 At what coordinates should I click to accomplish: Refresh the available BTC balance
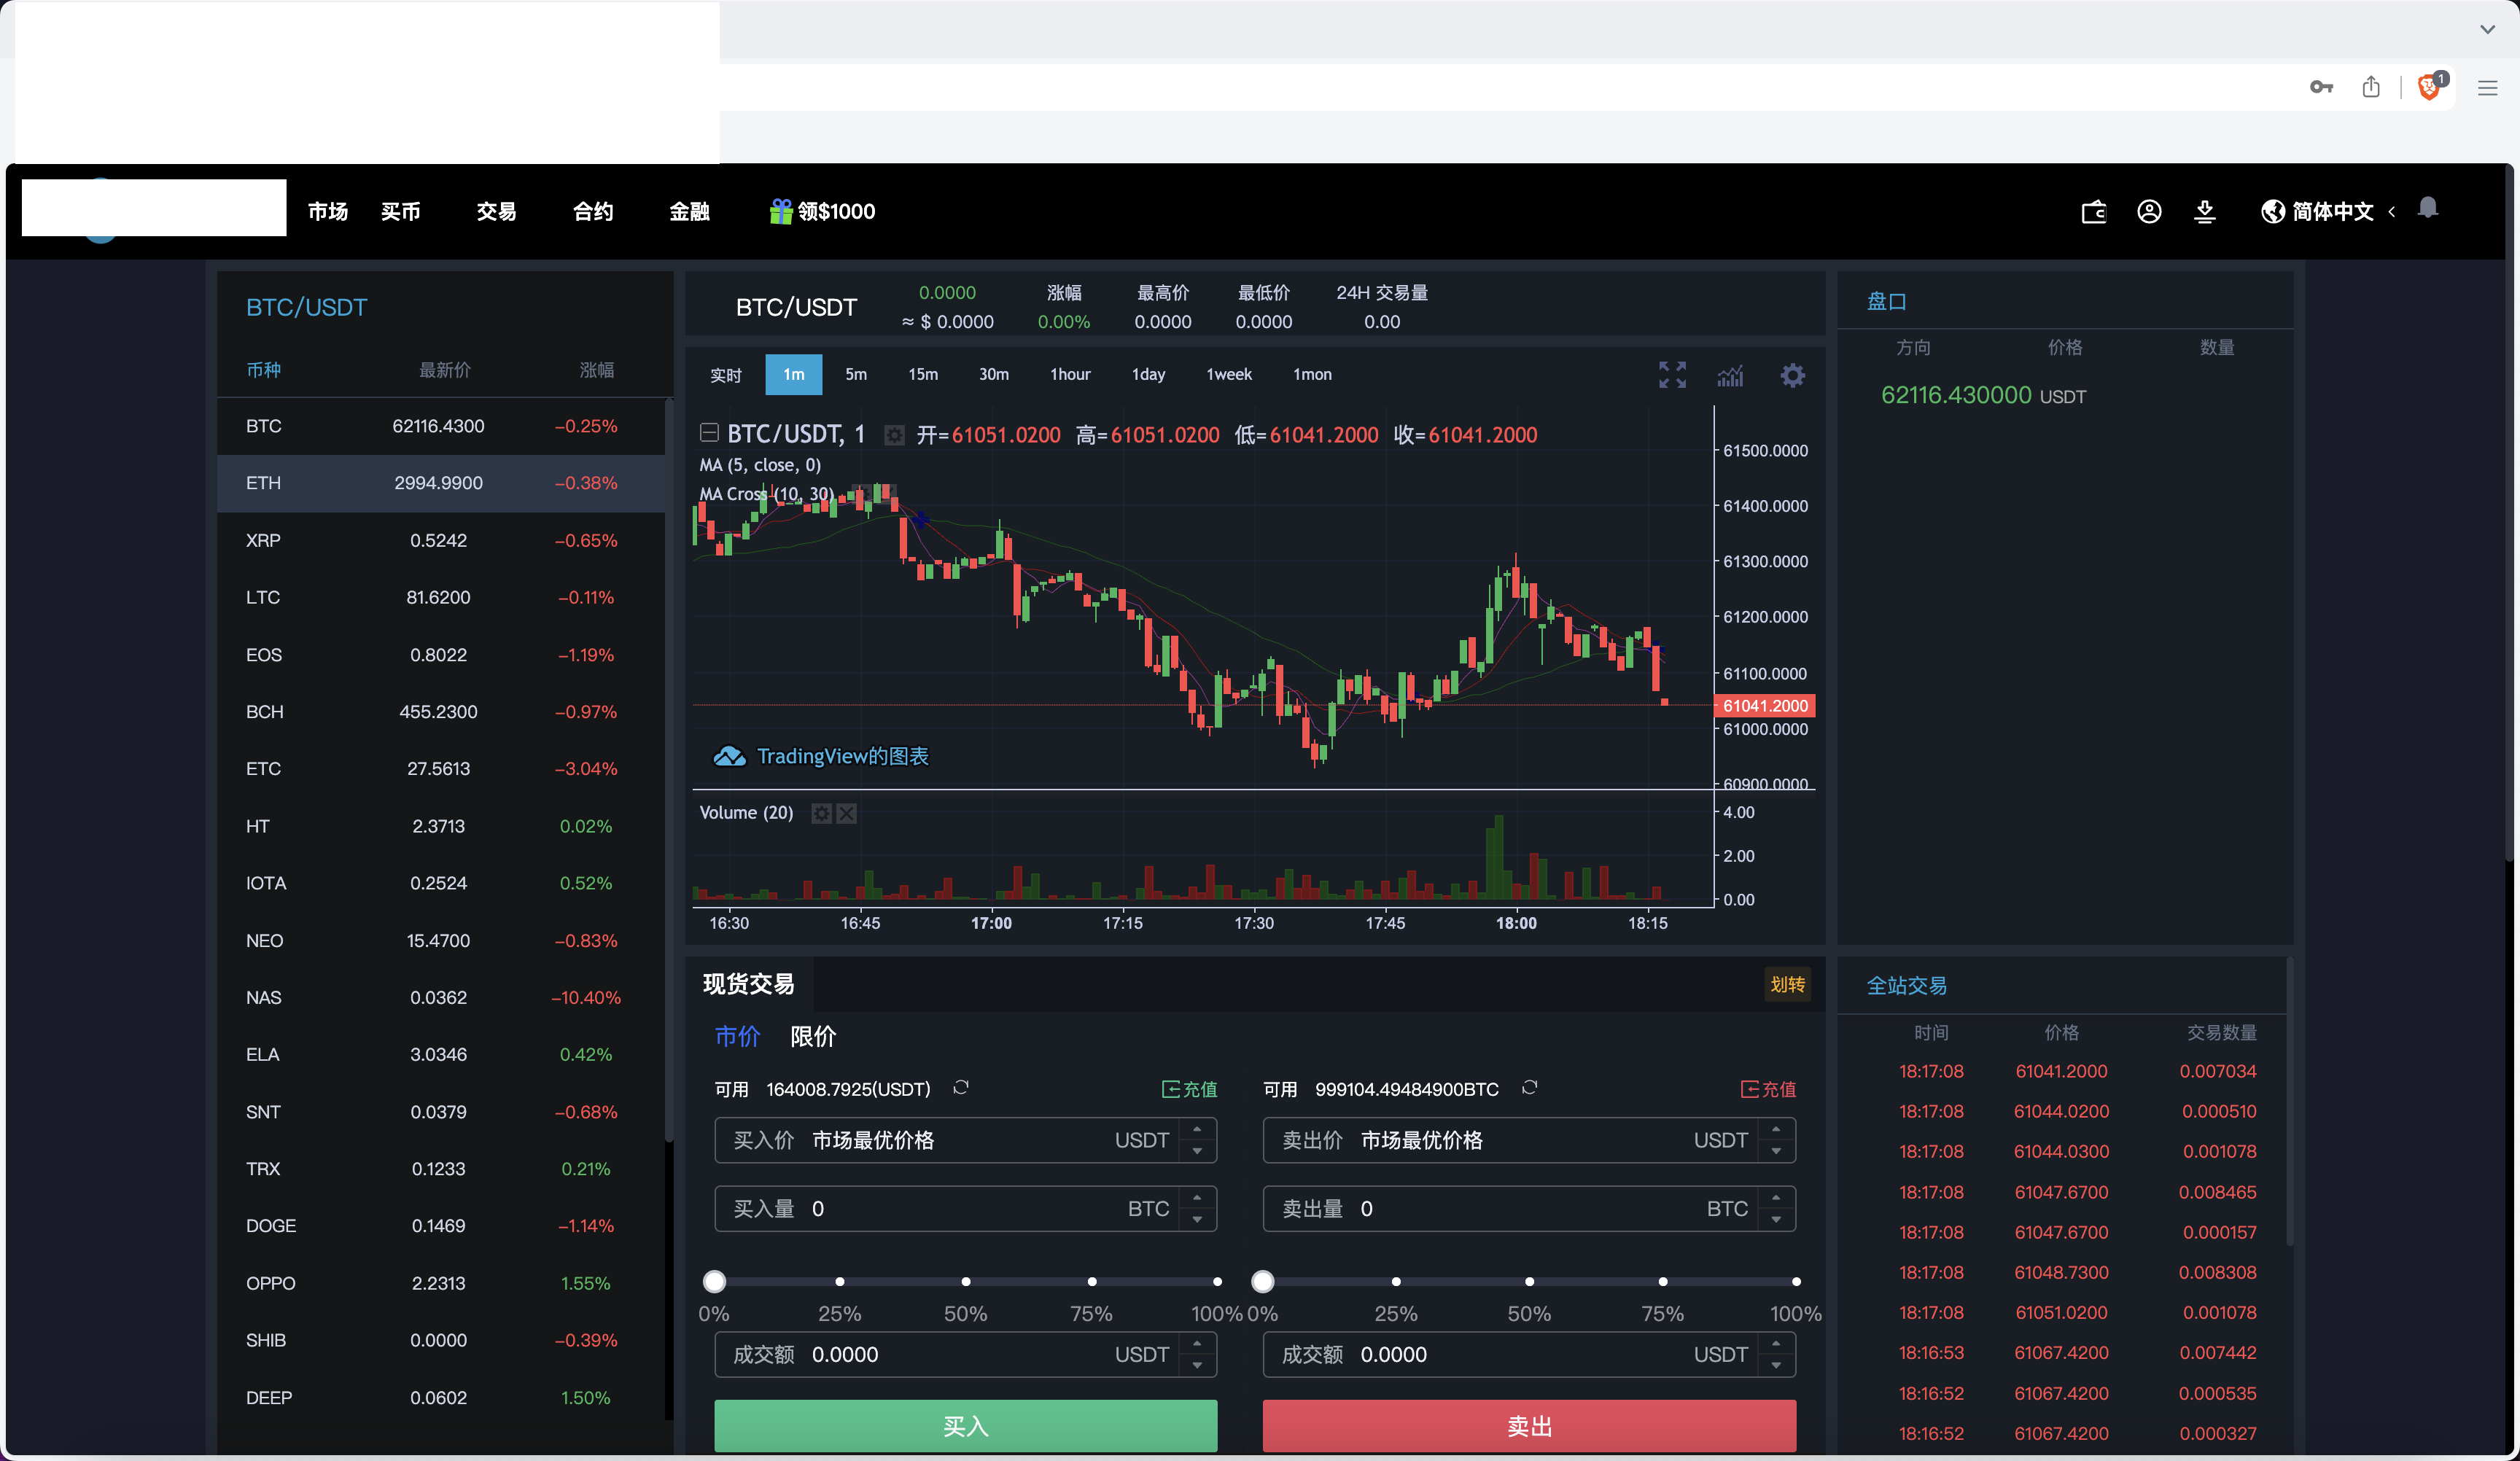(x=1529, y=1087)
